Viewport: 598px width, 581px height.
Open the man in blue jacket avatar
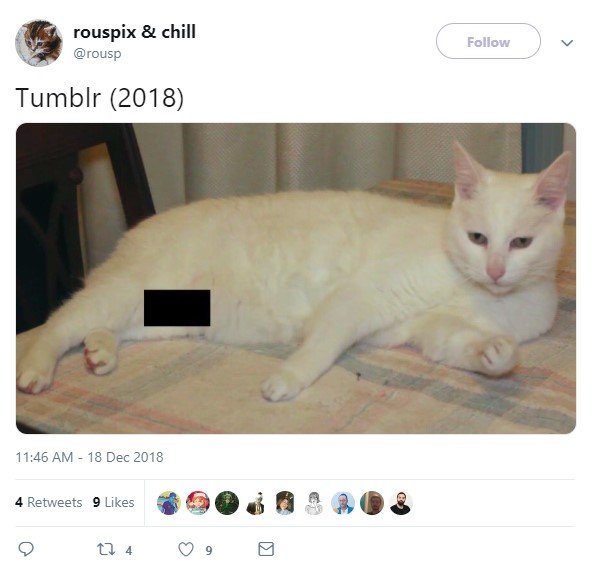click(x=343, y=503)
